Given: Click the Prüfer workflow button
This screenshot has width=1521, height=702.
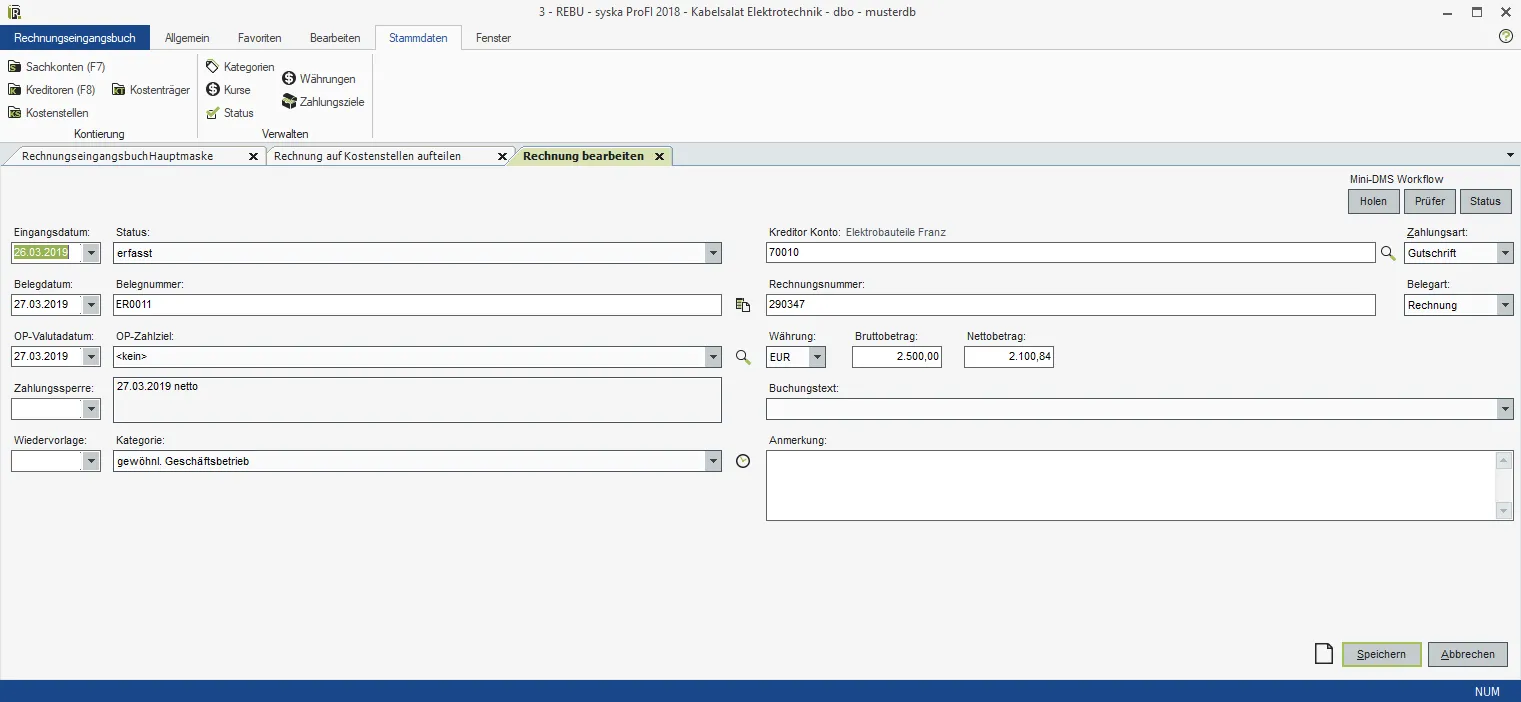Looking at the screenshot, I should [1430, 201].
